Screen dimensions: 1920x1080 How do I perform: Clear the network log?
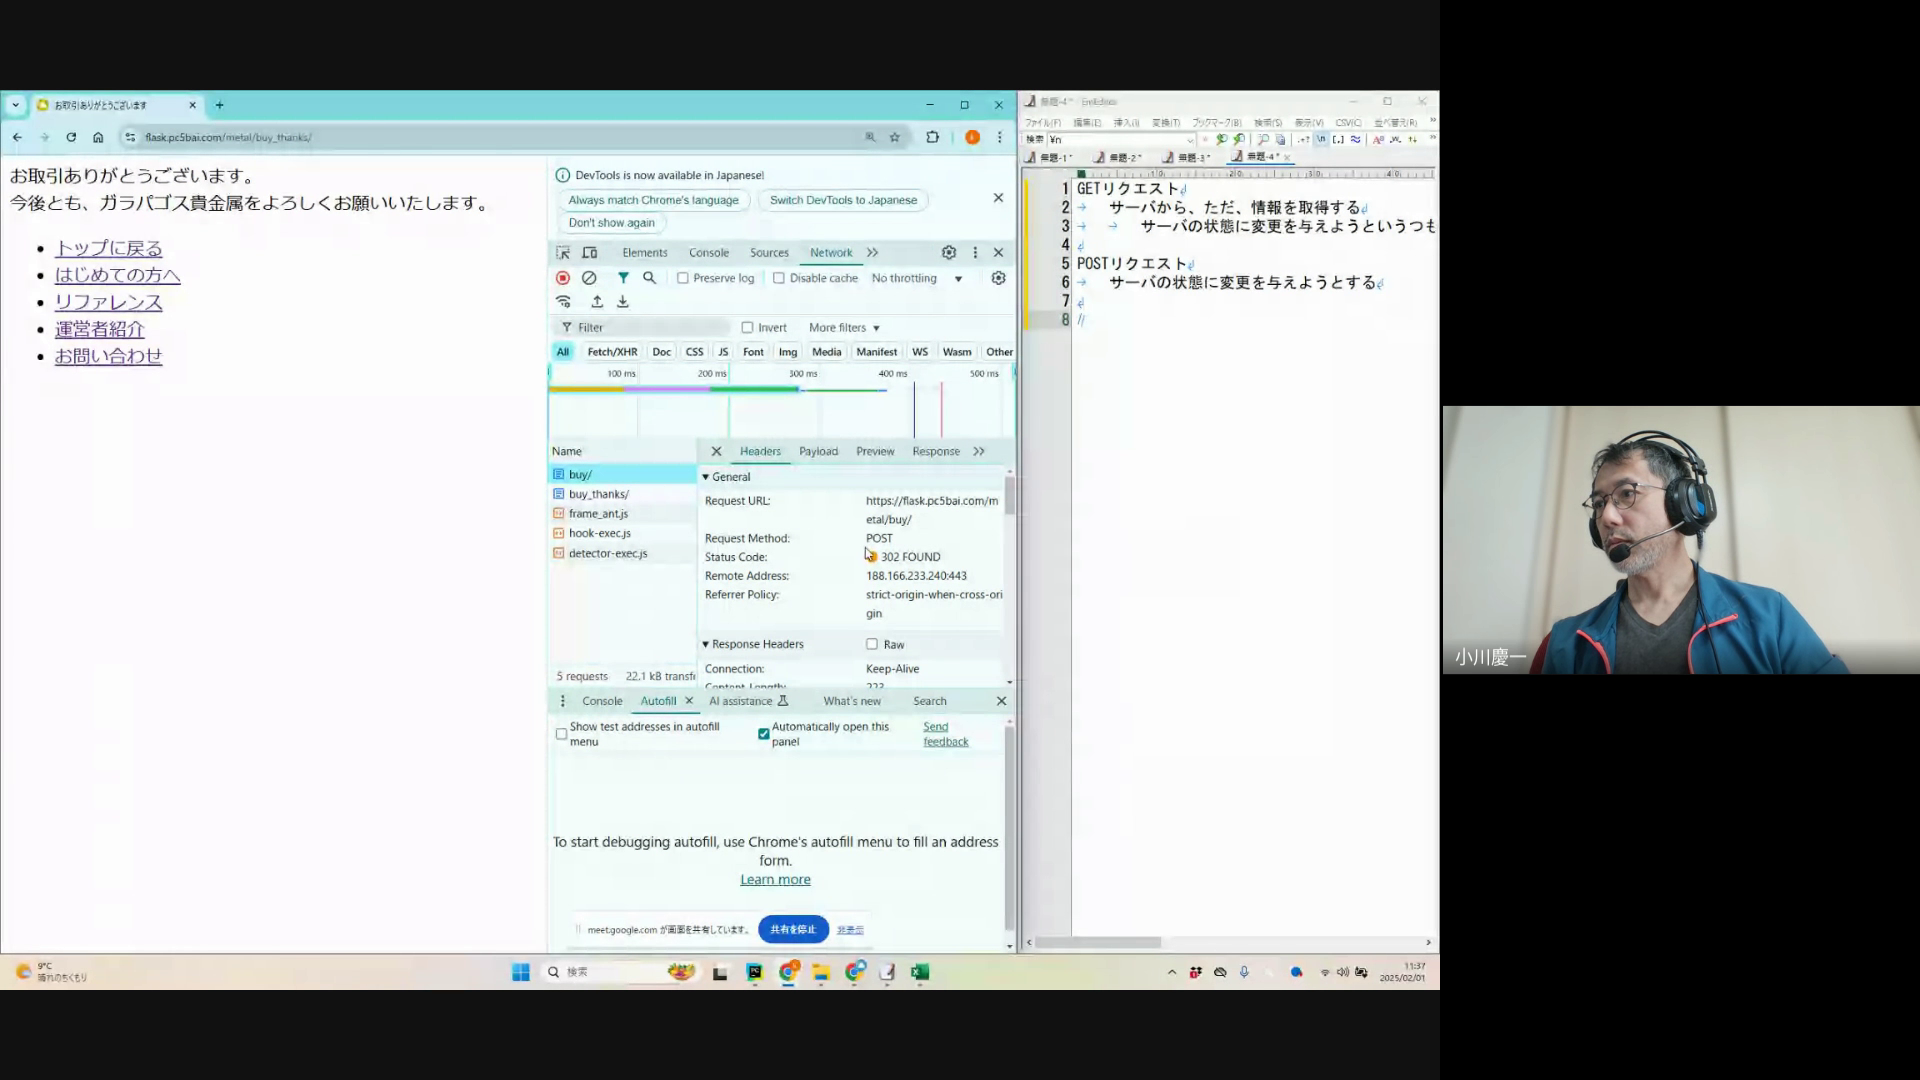(x=589, y=278)
